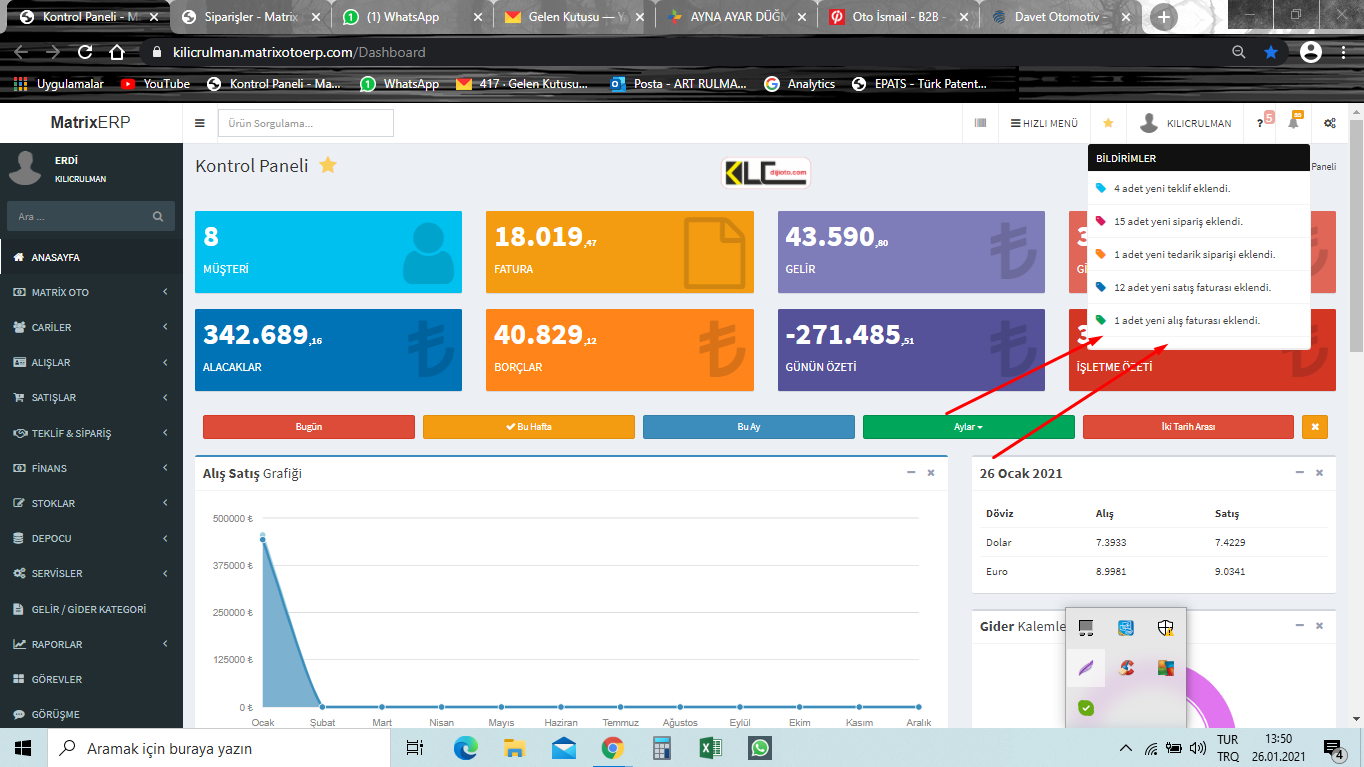Expand the FİNANS sidebar menu

(x=90, y=468)
